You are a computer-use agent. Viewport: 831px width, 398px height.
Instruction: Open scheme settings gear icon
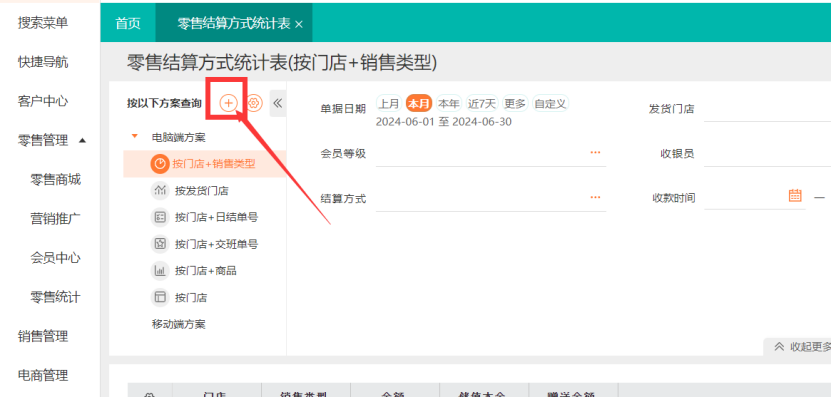255,103
